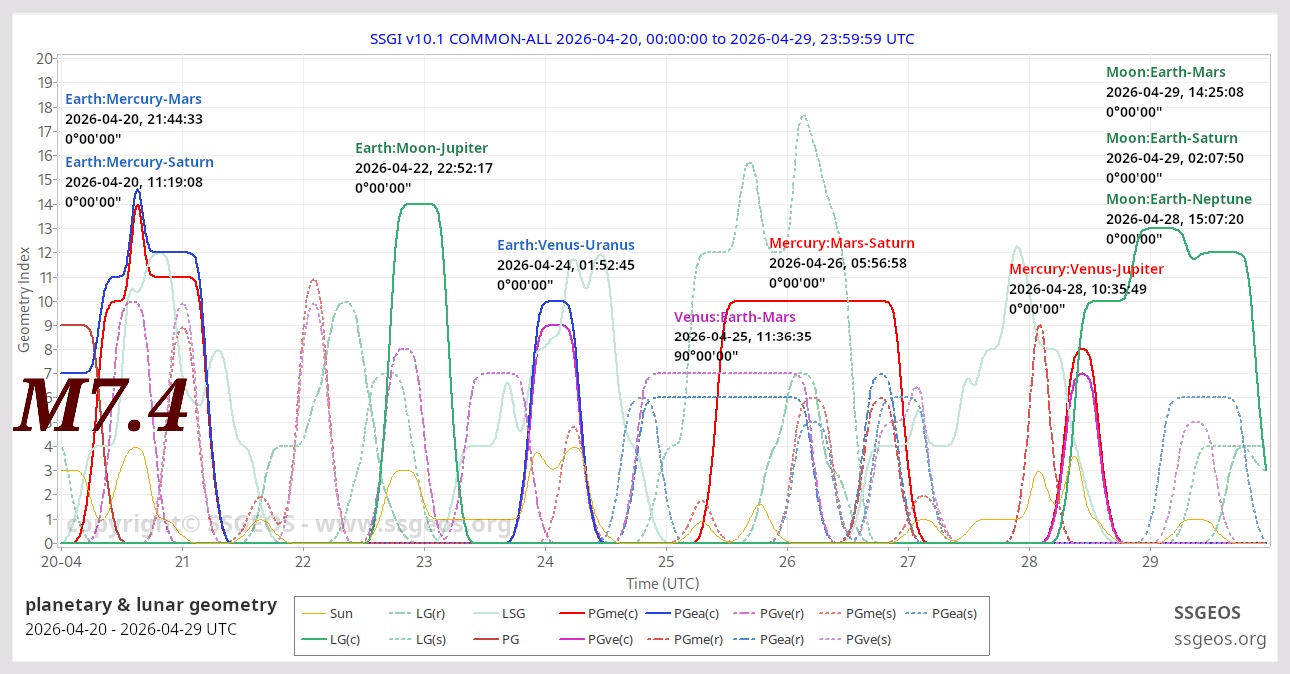Select the dotted LG(s) legend icon

point(400,638)
